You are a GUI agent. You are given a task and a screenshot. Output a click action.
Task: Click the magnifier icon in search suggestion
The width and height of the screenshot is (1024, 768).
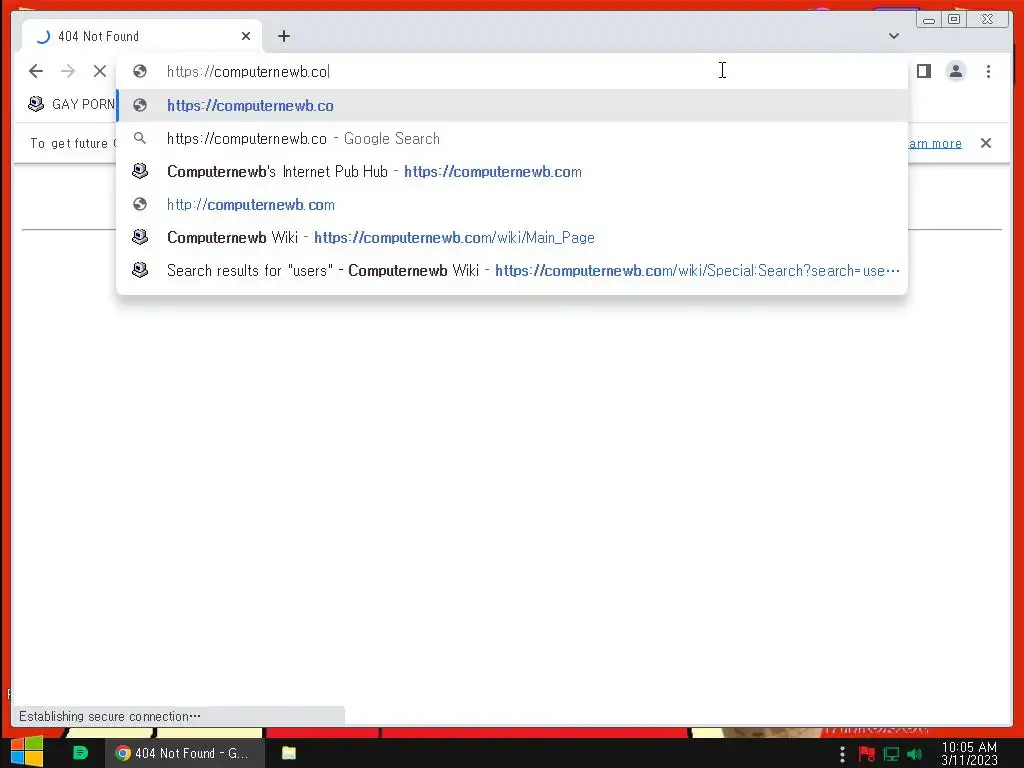[139, 138]
